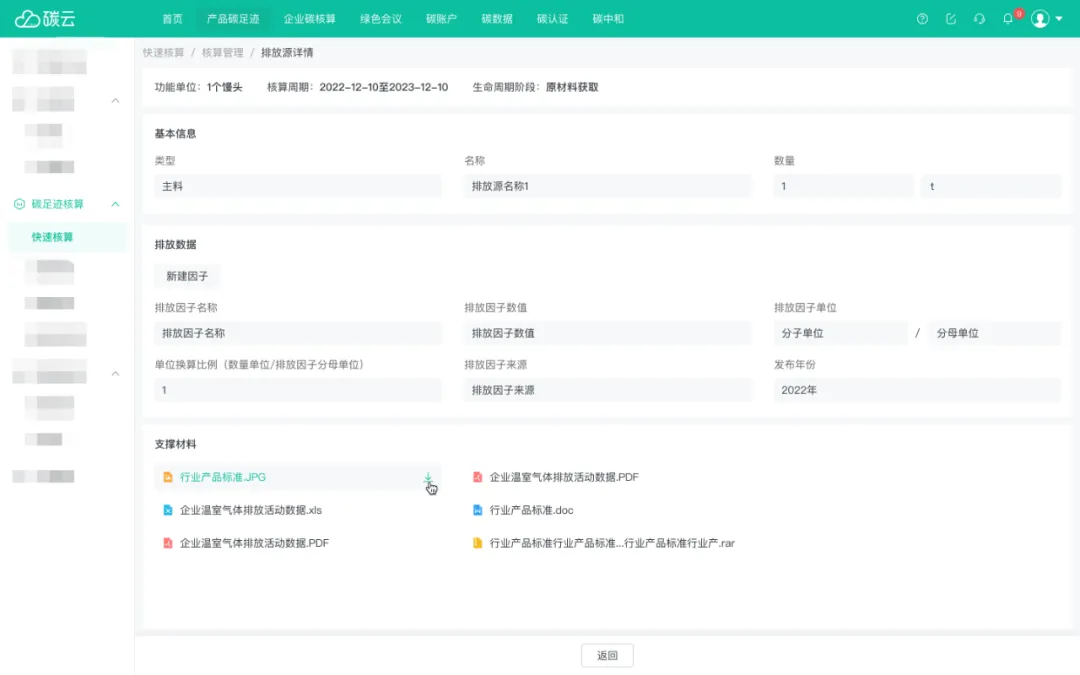
Task: Click the 碳云 cloud logo
Action: click(x=45, y=19)
